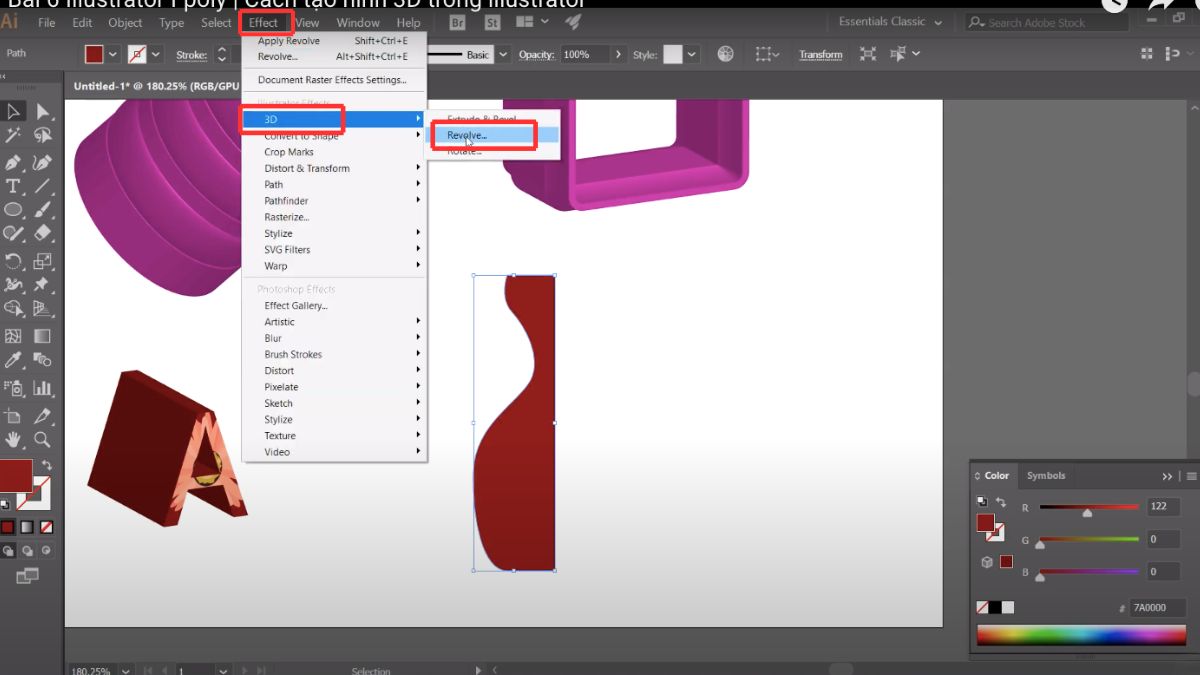Choose the Paintbrush tool
Viewport: 1200px width, 675px height.
pos(42,210)
